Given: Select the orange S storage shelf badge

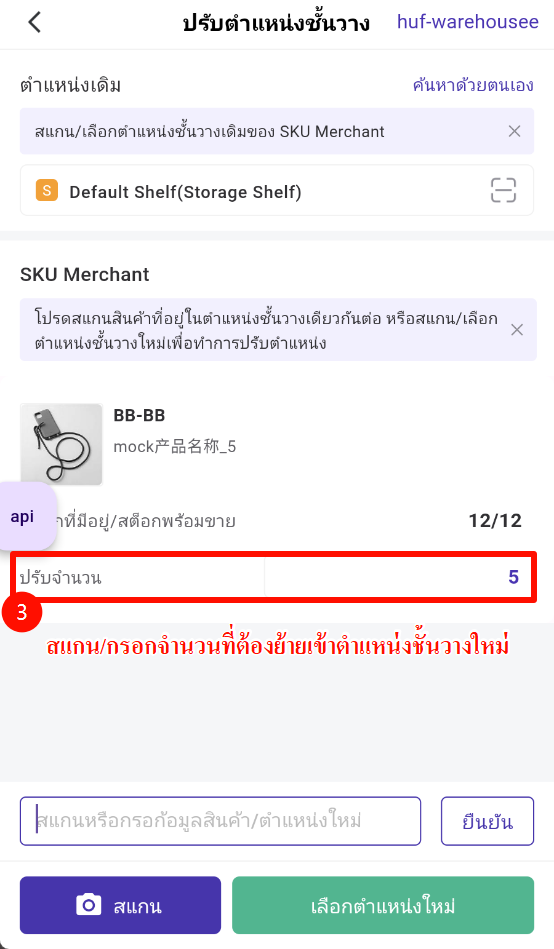Looking at the screenshot, I should pyautogui.click(x=47, y=190).
